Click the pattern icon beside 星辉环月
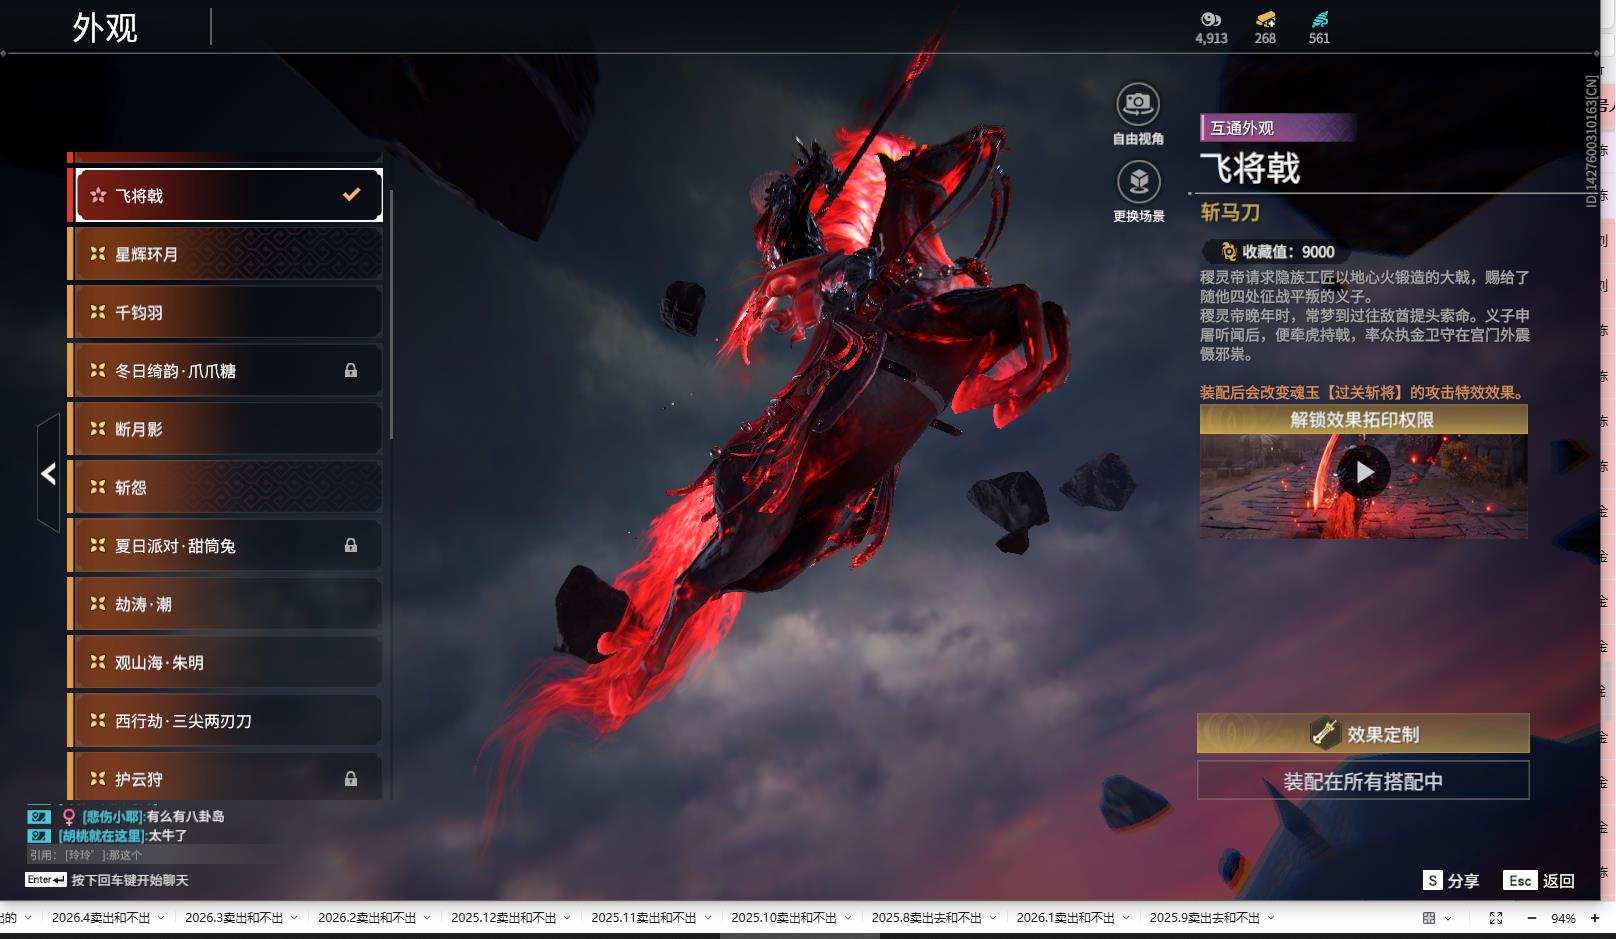 click(98, 254)
